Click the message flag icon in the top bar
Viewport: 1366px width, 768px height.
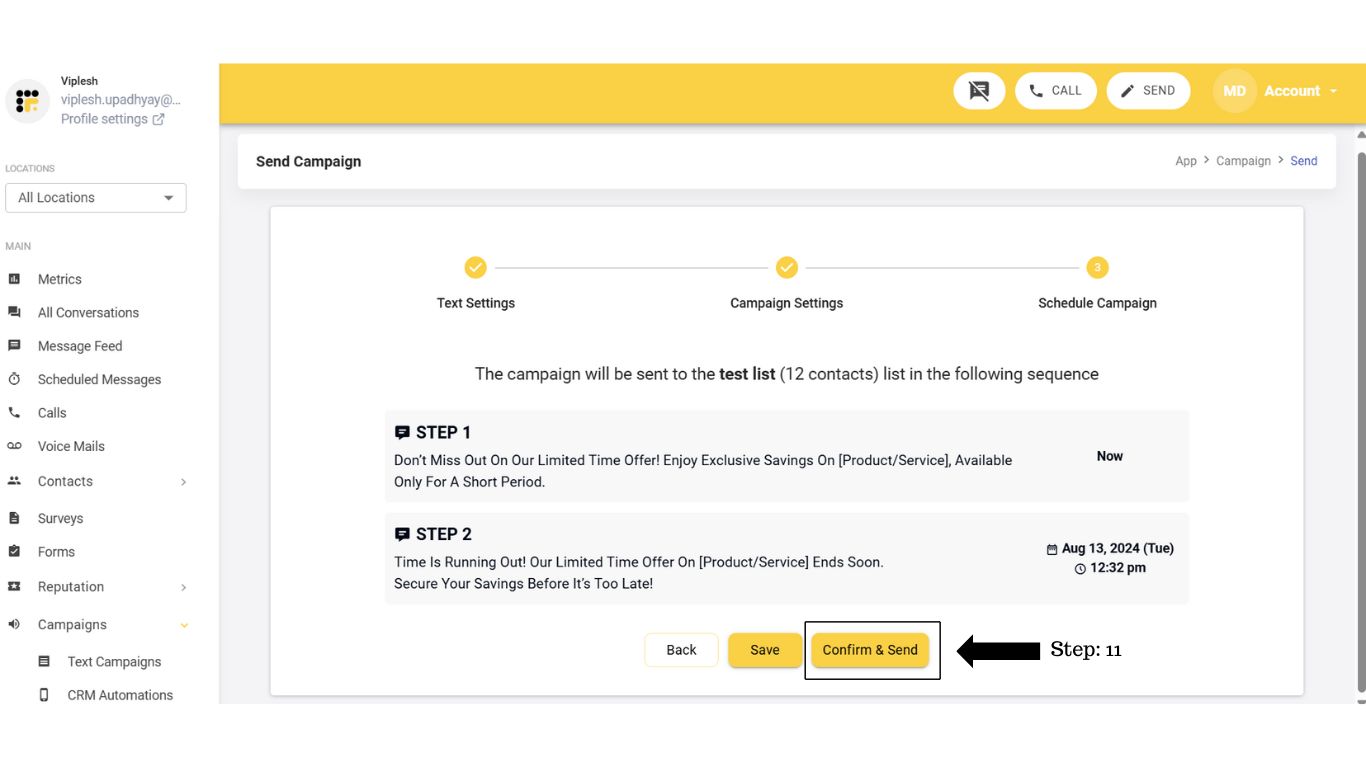coord(979,90)
